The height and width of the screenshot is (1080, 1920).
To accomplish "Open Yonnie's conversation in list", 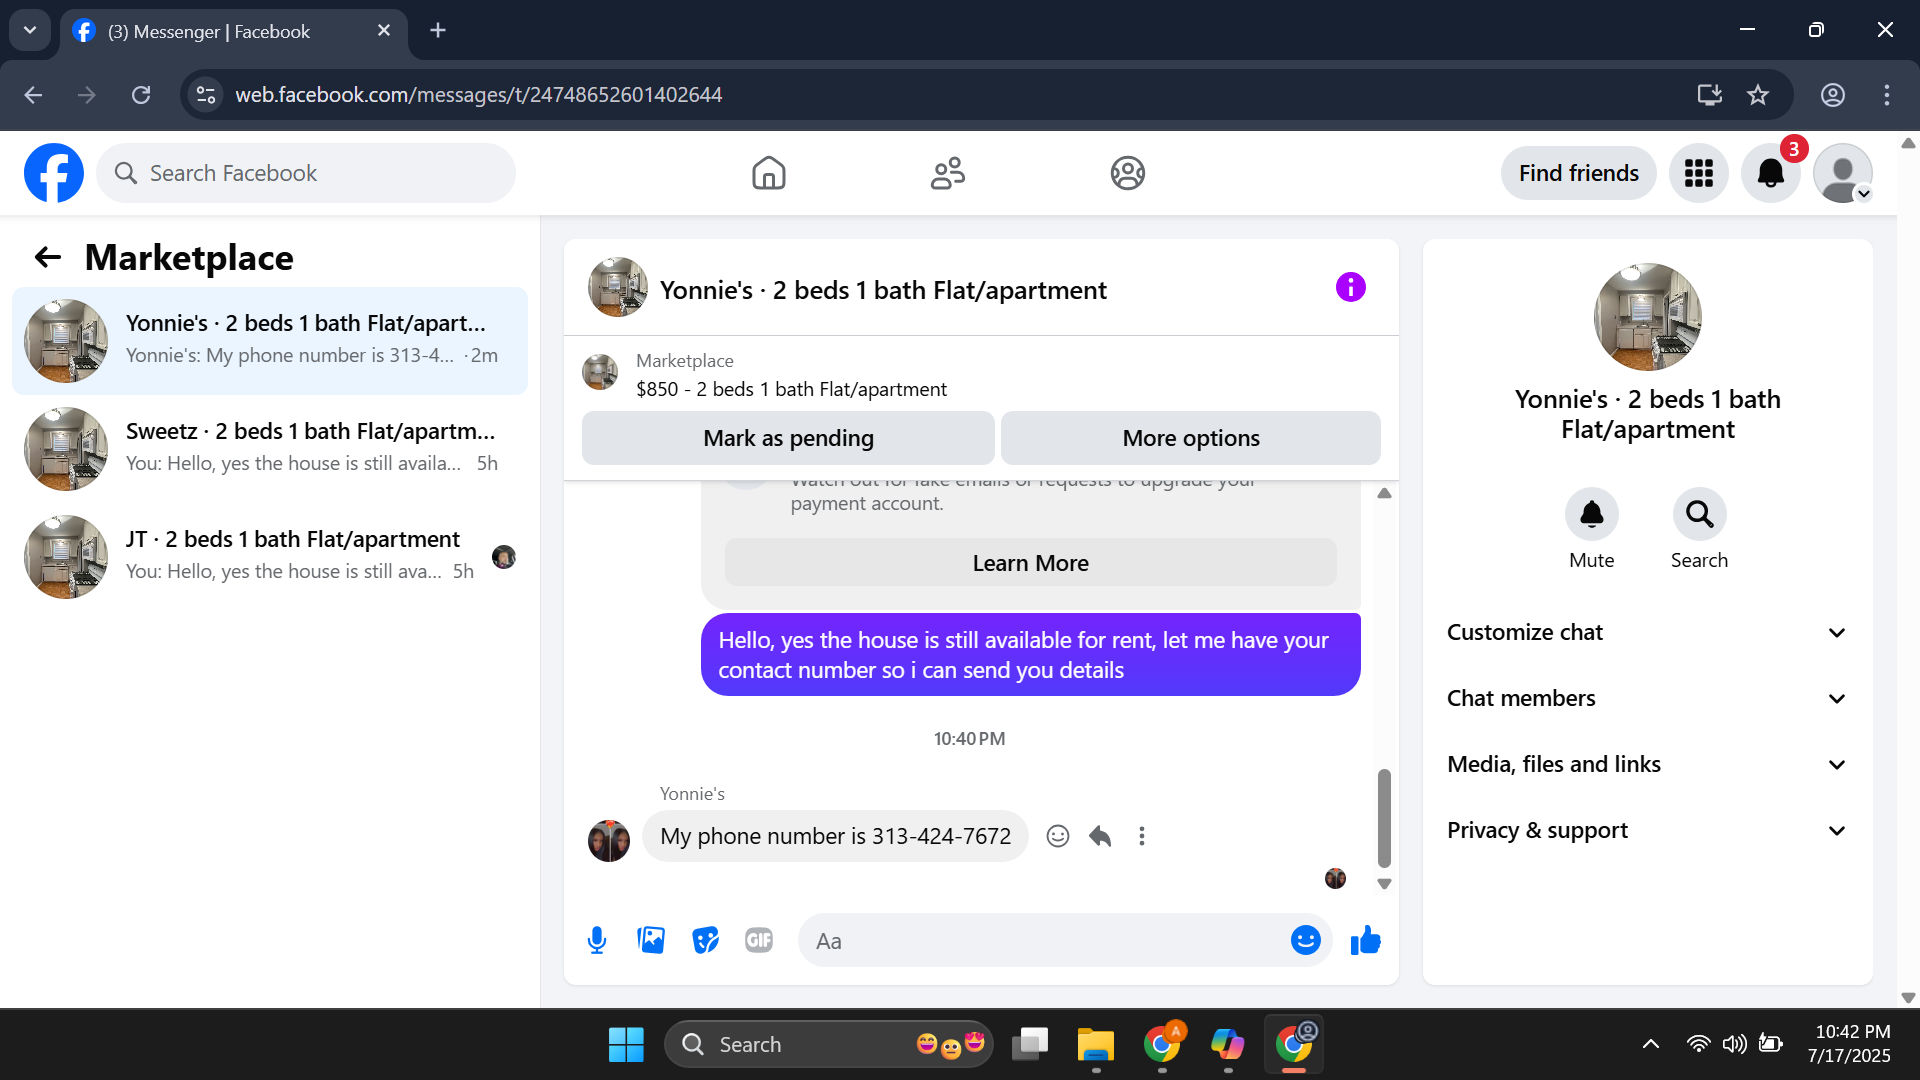I will (x=270, y=341).
